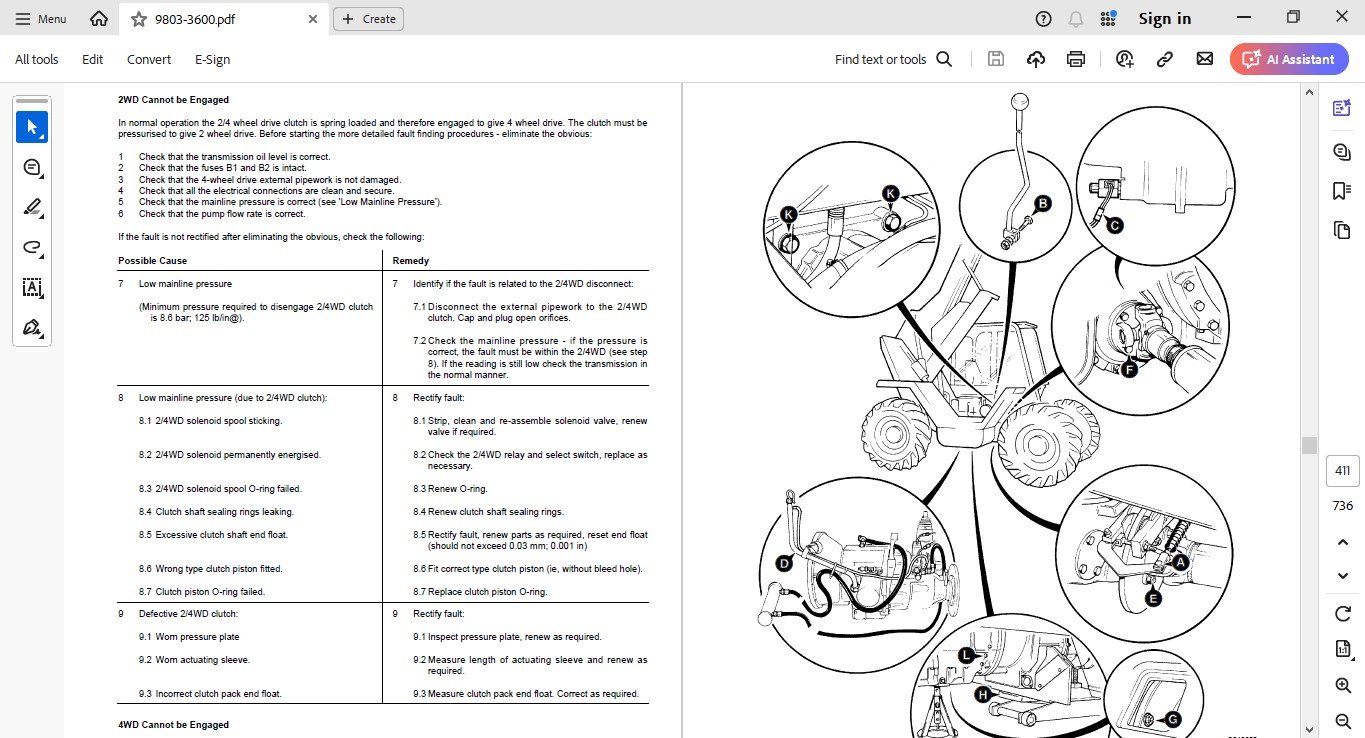Screen dimensions: 1365x738
Task: Close the 9803-3600.pdf tab
Action: pos(313,19)
